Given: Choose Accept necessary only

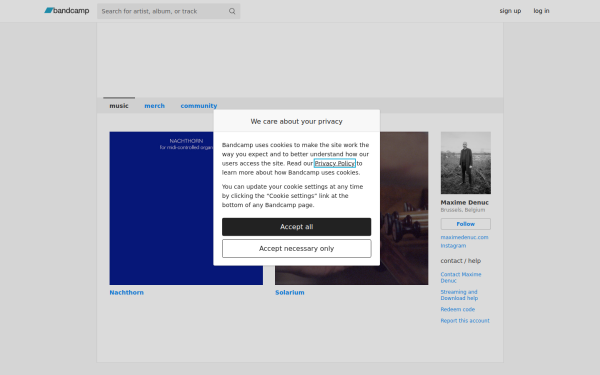Looking at the screenshot, I should (297, 249).
